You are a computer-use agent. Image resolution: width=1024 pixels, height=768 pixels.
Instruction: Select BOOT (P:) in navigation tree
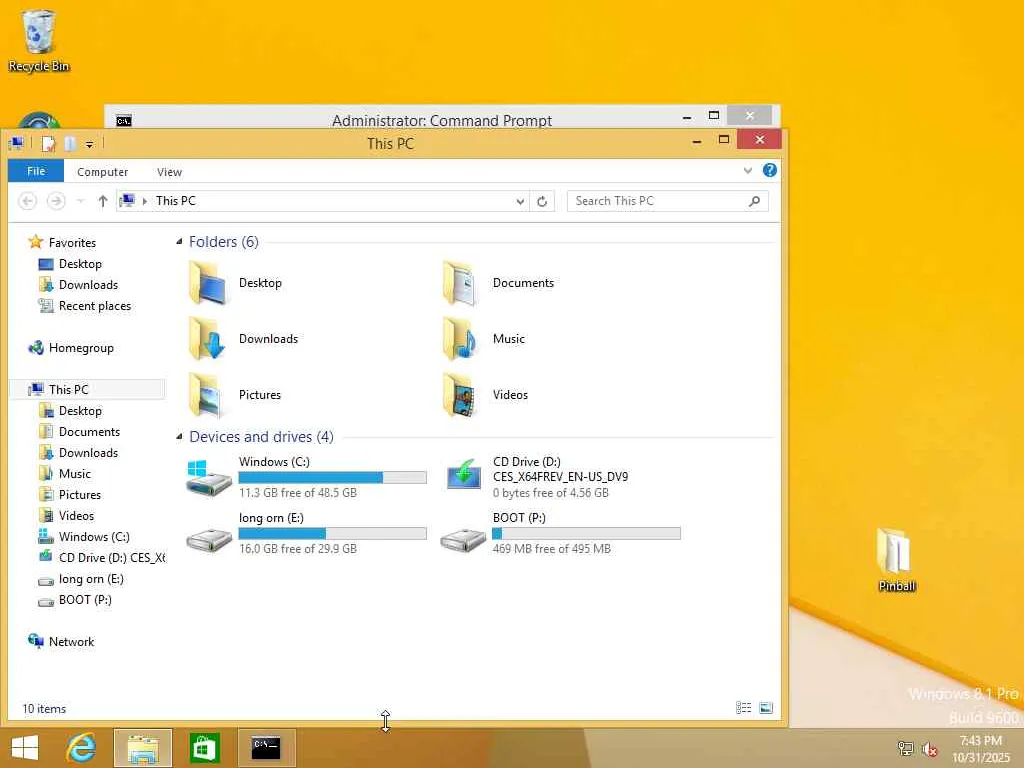[x=85, y=600]
